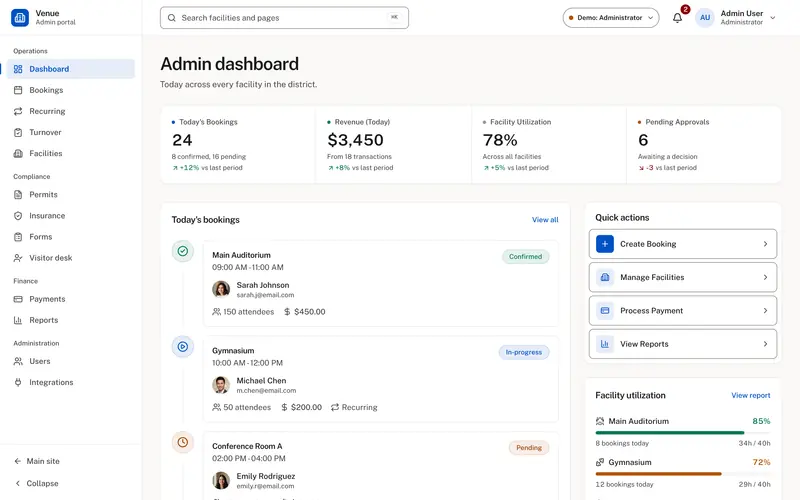This screenshot has width=800, height=500.
Task: Open View report in Facility utilization
Action: (751, 395)
